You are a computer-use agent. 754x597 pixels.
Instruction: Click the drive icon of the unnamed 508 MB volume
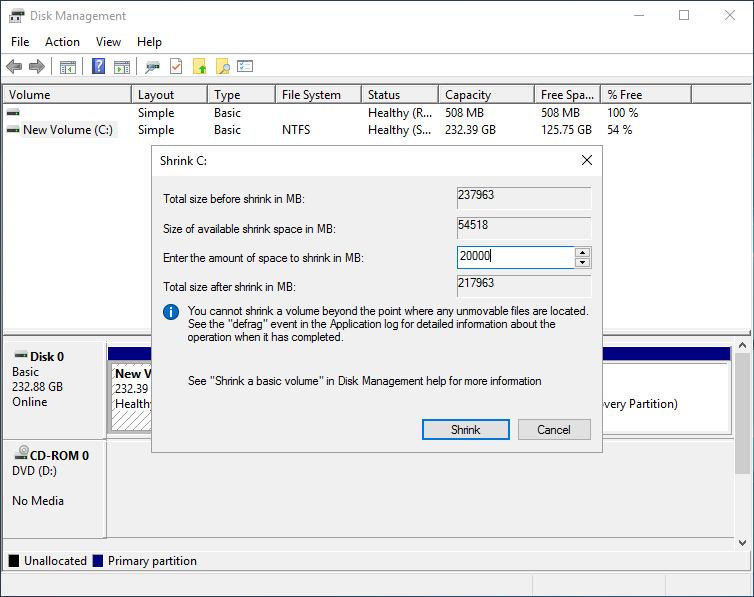click(13, 112)
